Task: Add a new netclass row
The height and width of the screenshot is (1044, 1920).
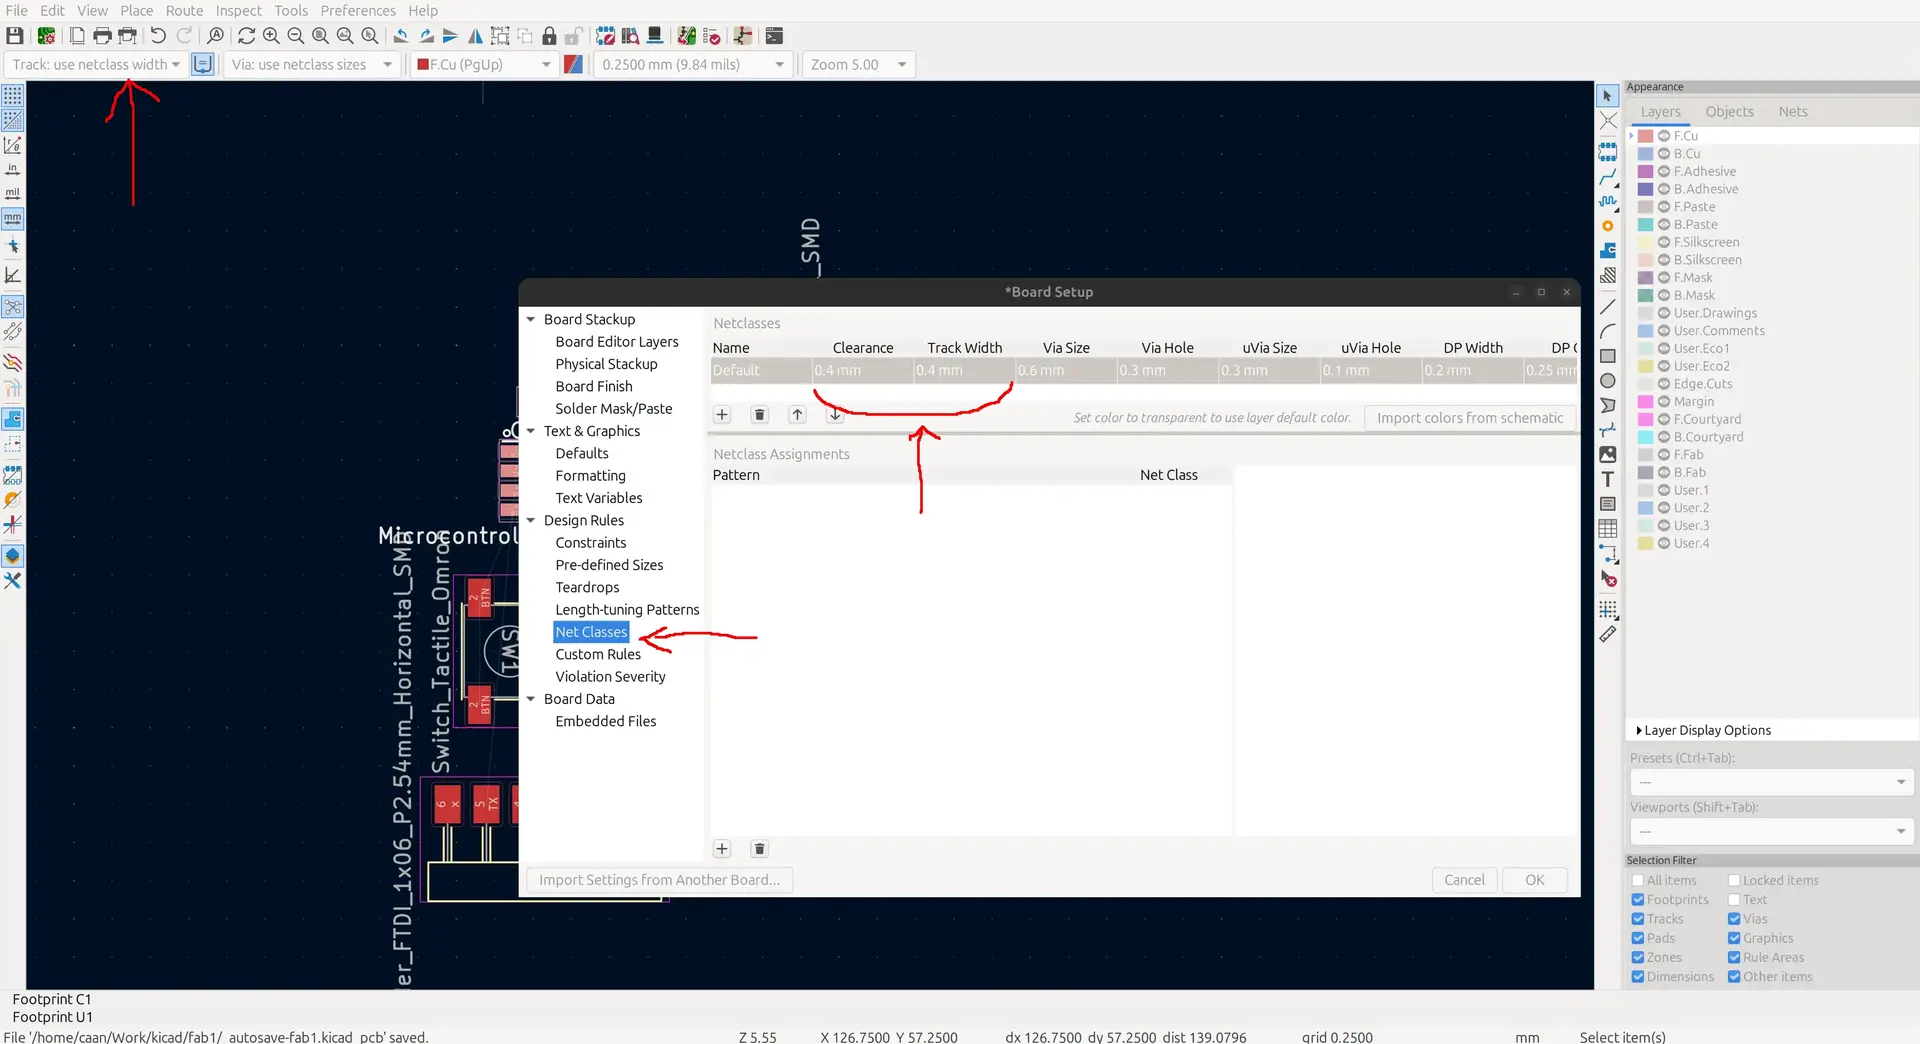Action: [x=722, y=415]
